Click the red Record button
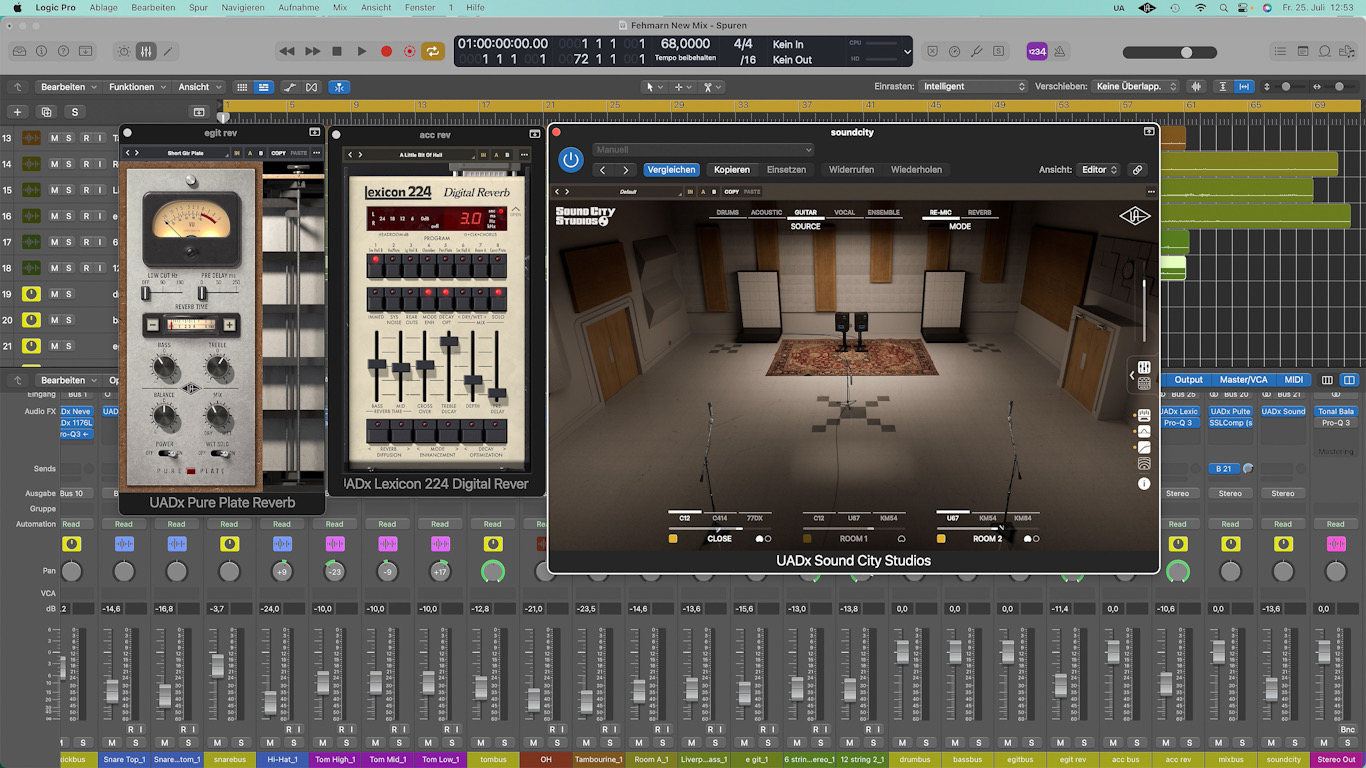Viewport: 1366px width, 768px height. 386,51
